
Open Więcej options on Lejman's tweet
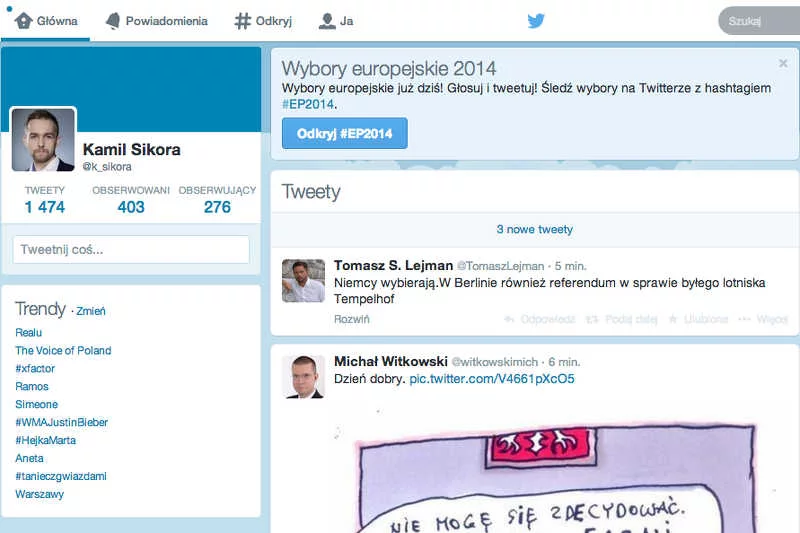[763, 319]
